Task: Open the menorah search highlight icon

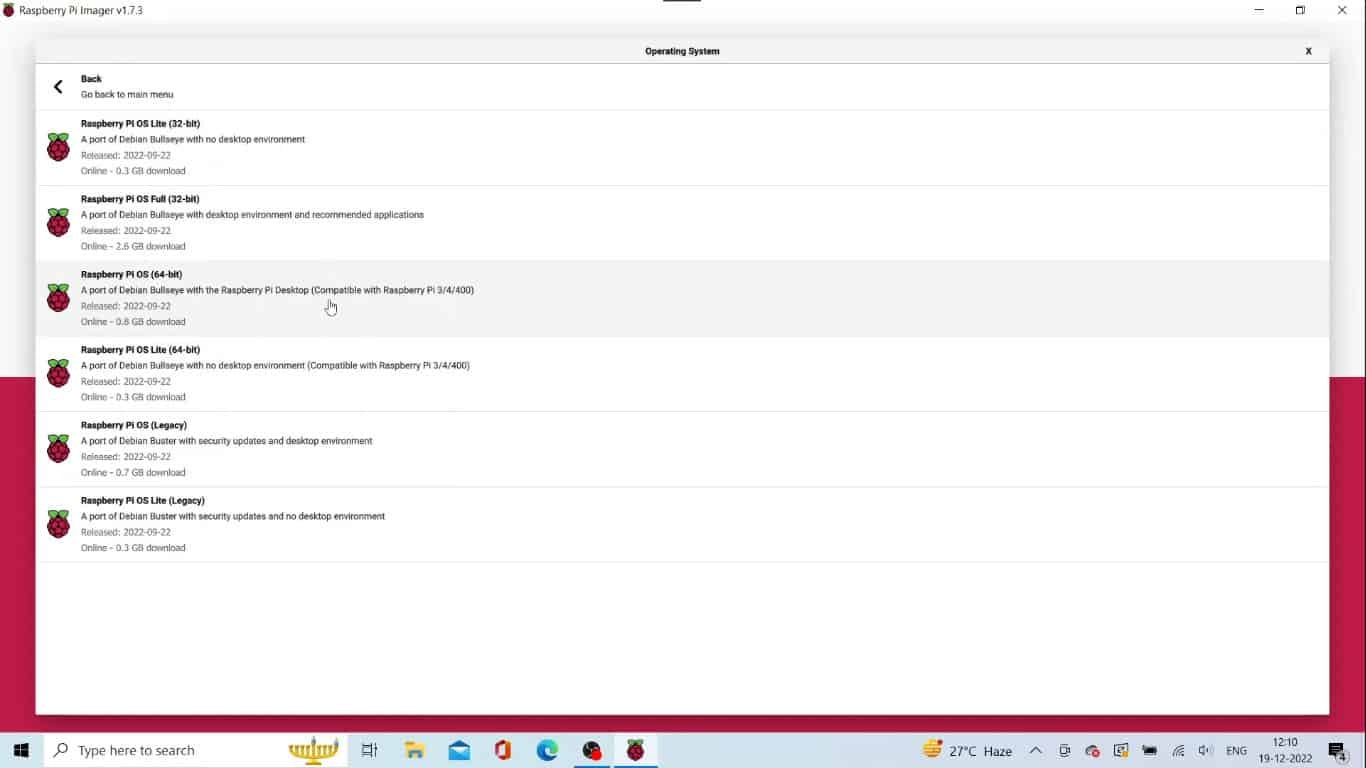Action: (x=313, y=750)
